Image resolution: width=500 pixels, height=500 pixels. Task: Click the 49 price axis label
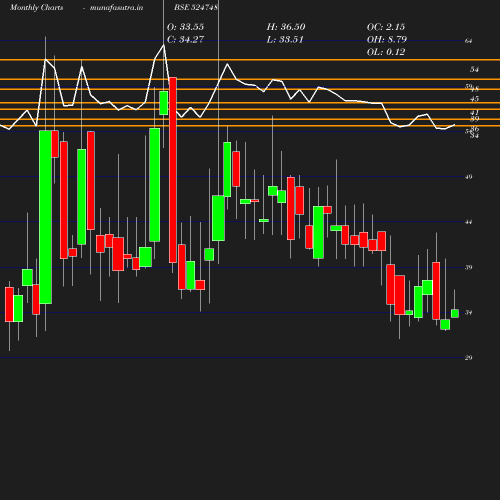(469, 177)
